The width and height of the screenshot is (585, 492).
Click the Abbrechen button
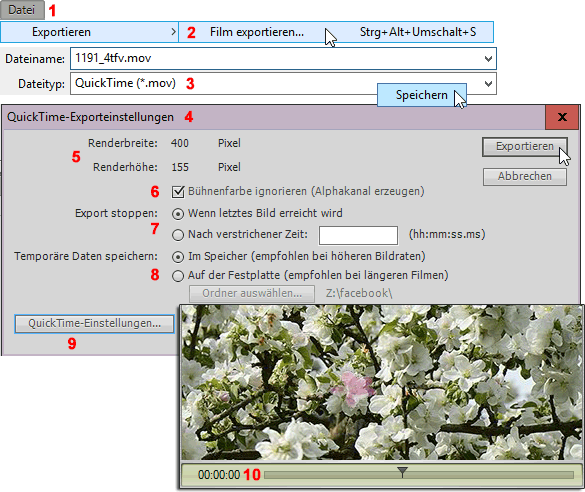click(525, 176)
